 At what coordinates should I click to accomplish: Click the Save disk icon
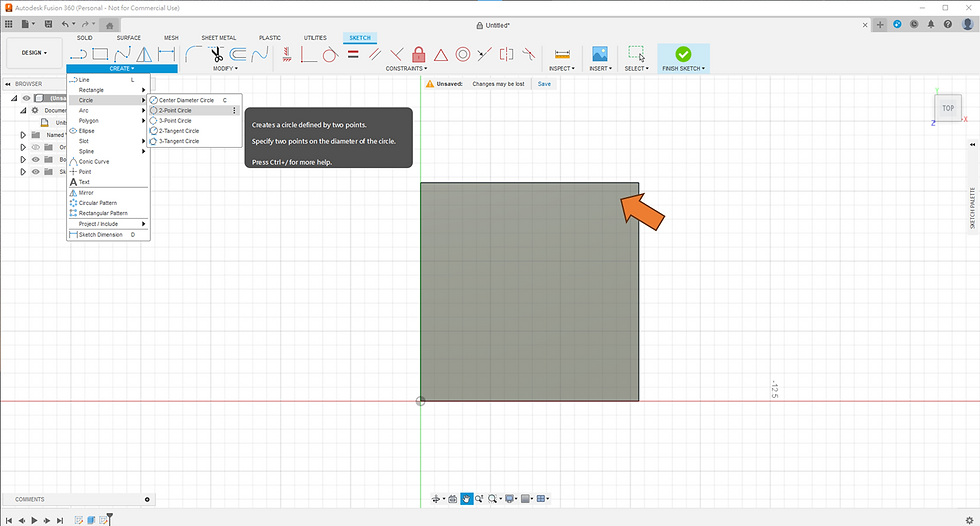coord(48,24)
